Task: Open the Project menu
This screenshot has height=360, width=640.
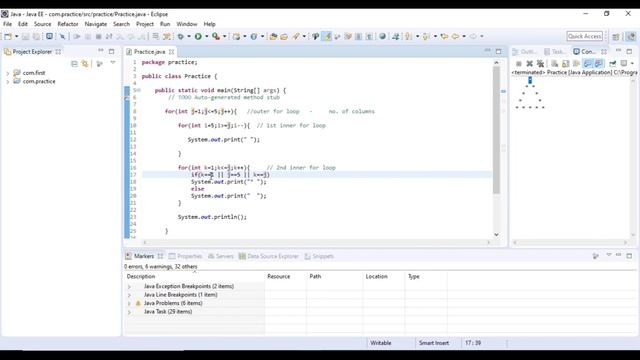Action: point(145,24)
